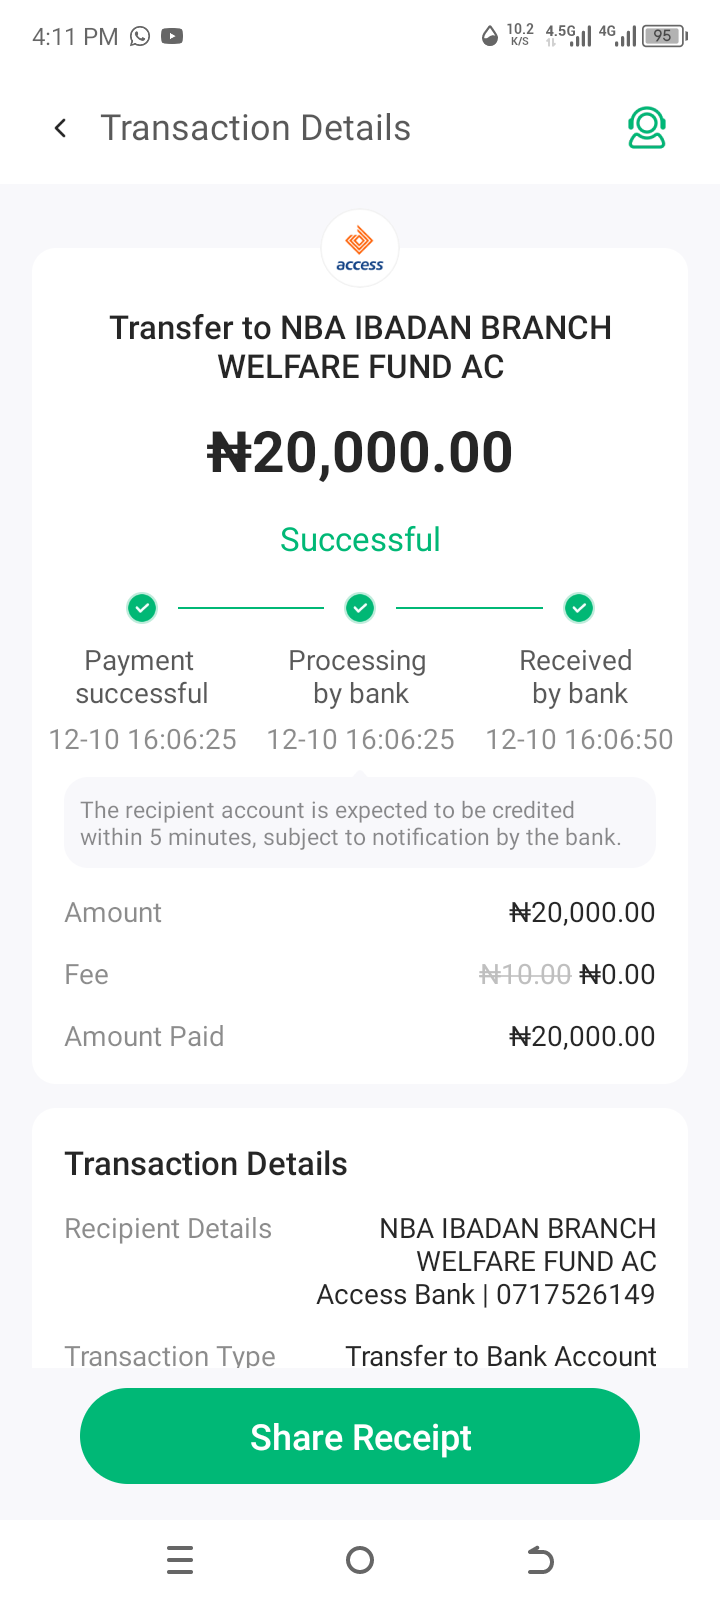
Task: Tap the Payment successful checkmark
Action: click(142, 607)
